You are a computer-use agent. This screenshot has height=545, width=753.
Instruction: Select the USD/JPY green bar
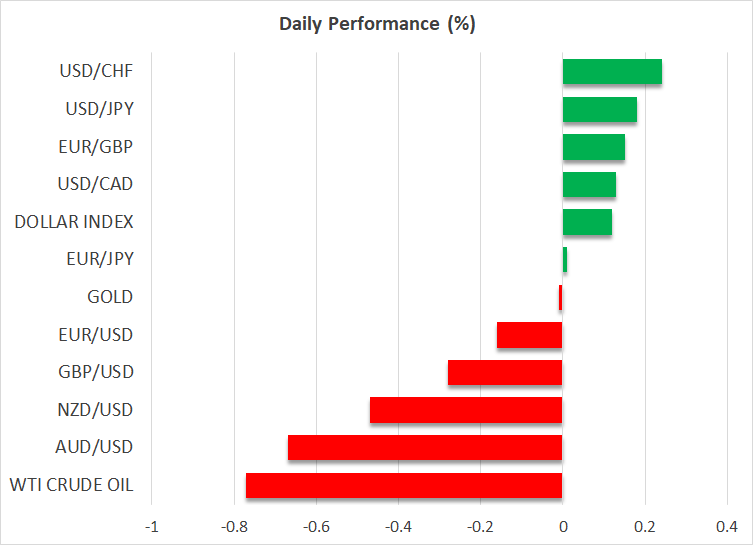599,109
